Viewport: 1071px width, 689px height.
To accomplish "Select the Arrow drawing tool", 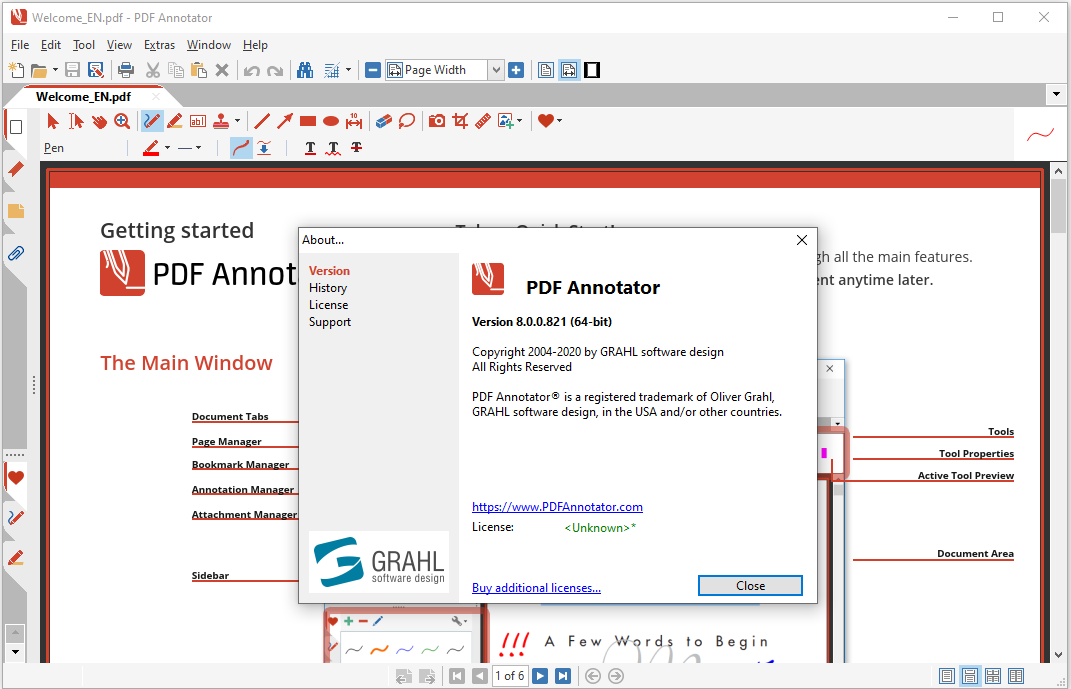I will coord(285,122).
